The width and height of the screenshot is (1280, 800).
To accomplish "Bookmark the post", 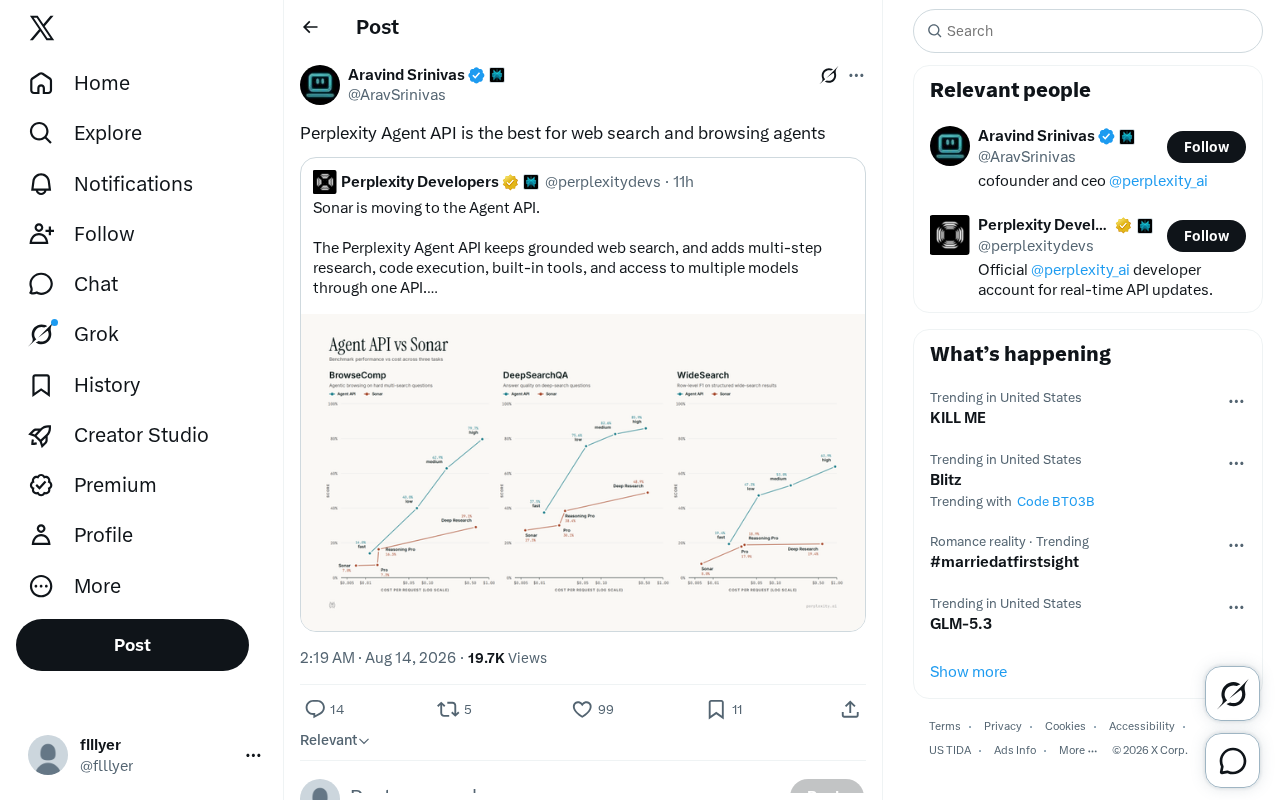I will [x=716, y=709].
